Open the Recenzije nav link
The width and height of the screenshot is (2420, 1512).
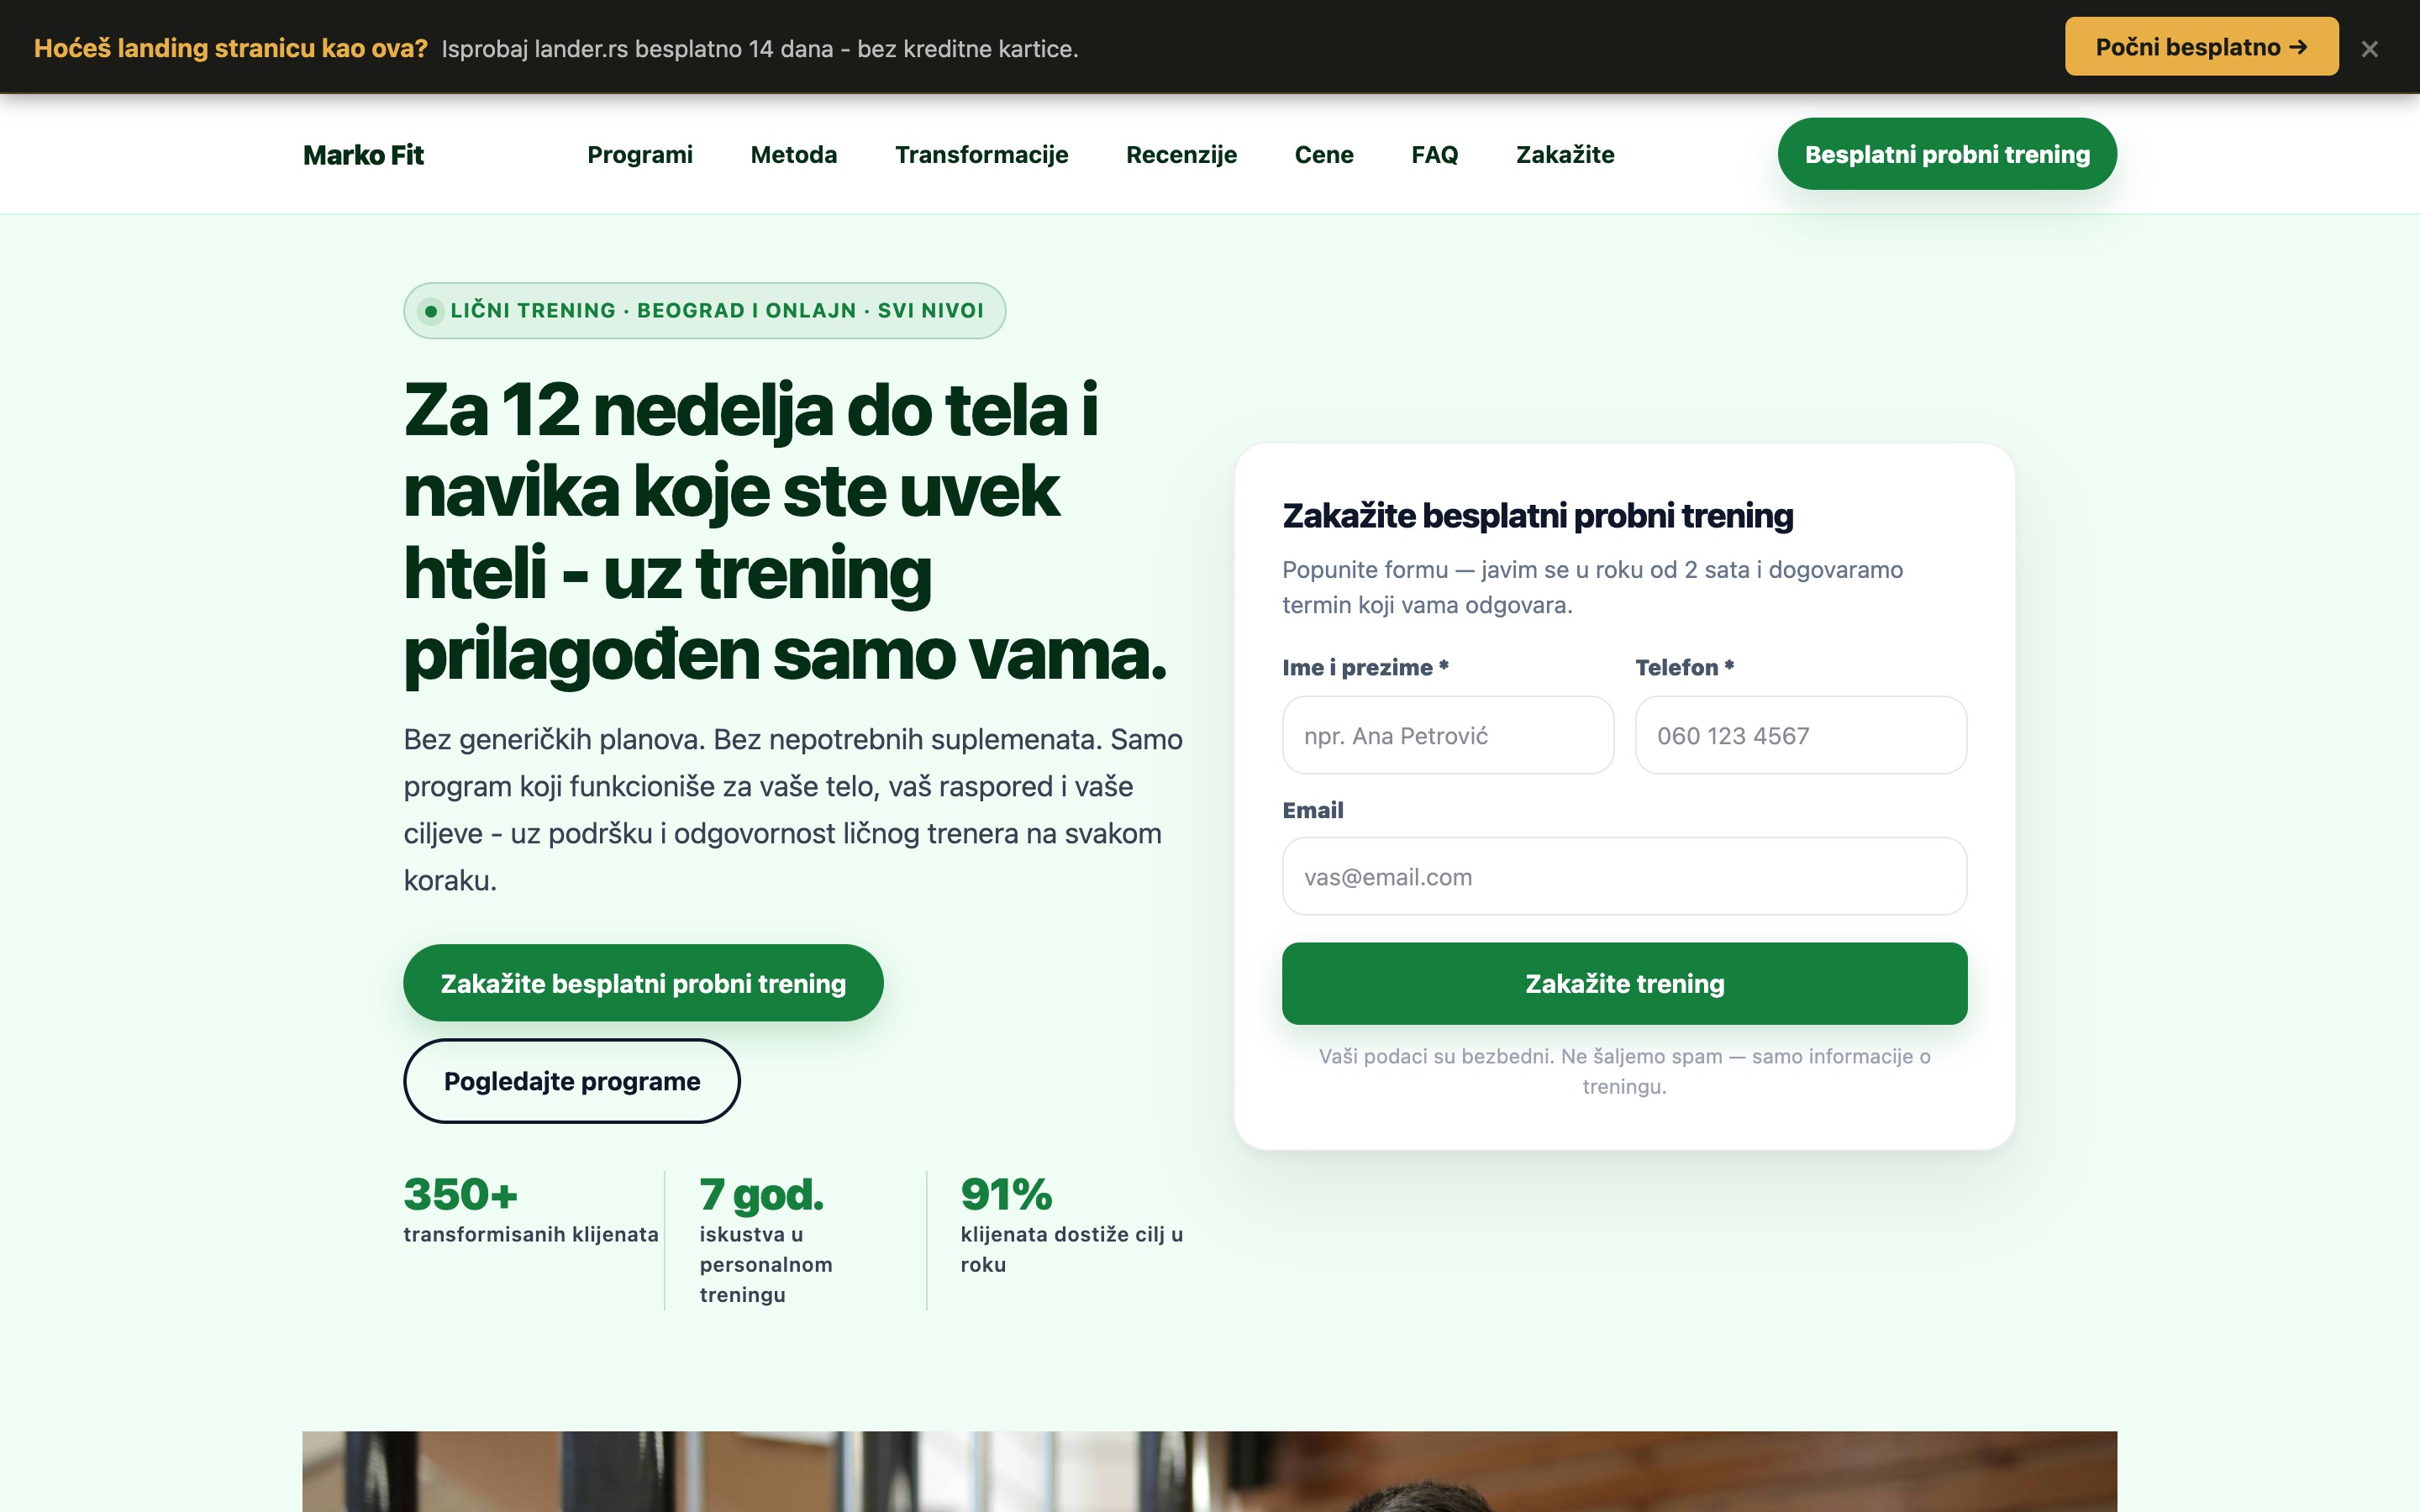click(x=1181, y=154)
